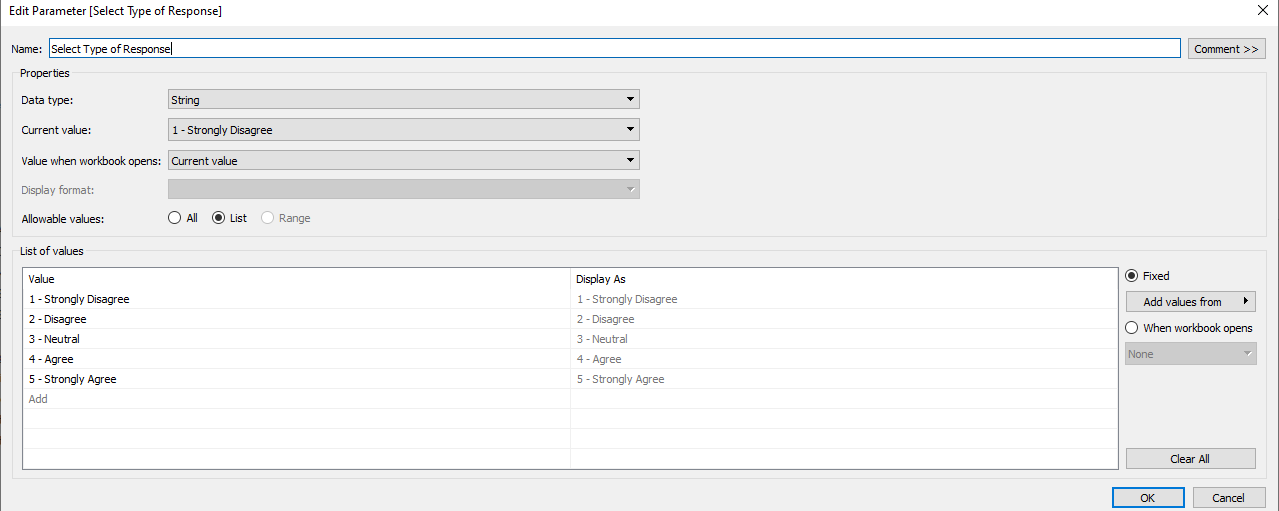Open Value when workbook opens dropdown
1279x511 pixels.
pos(404,160)
